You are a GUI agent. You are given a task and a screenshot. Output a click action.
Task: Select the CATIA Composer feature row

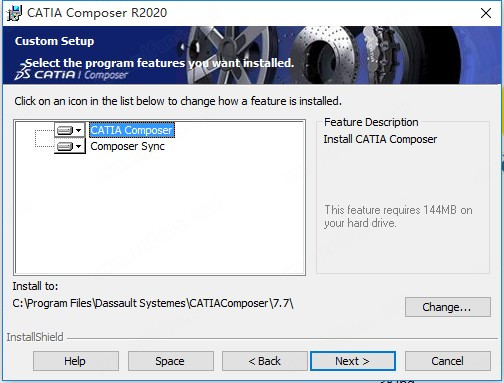pos(132,130)
